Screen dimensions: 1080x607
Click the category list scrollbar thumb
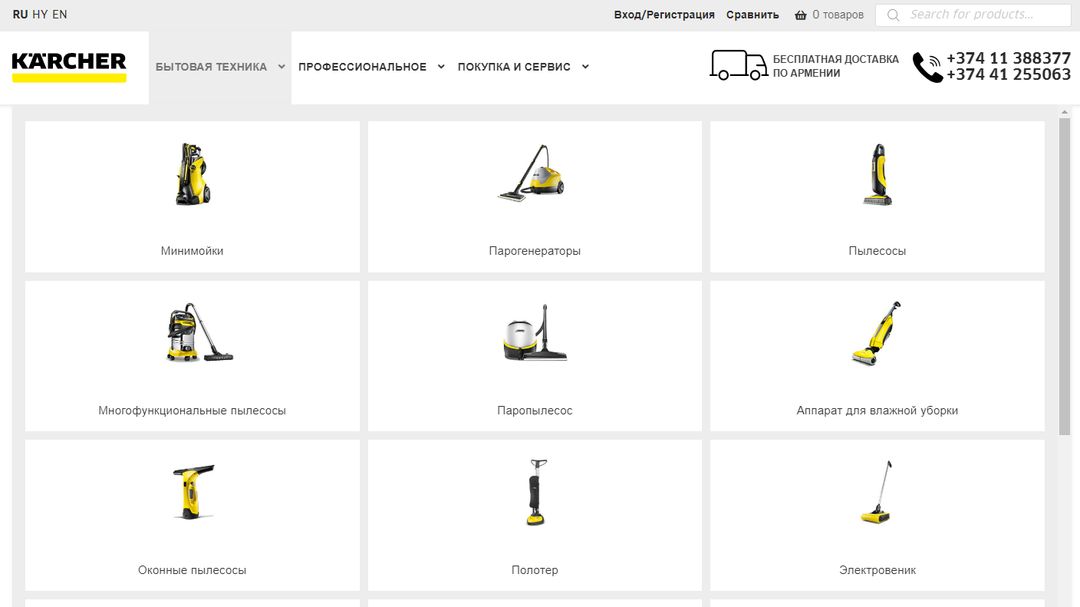[1064, 276]
